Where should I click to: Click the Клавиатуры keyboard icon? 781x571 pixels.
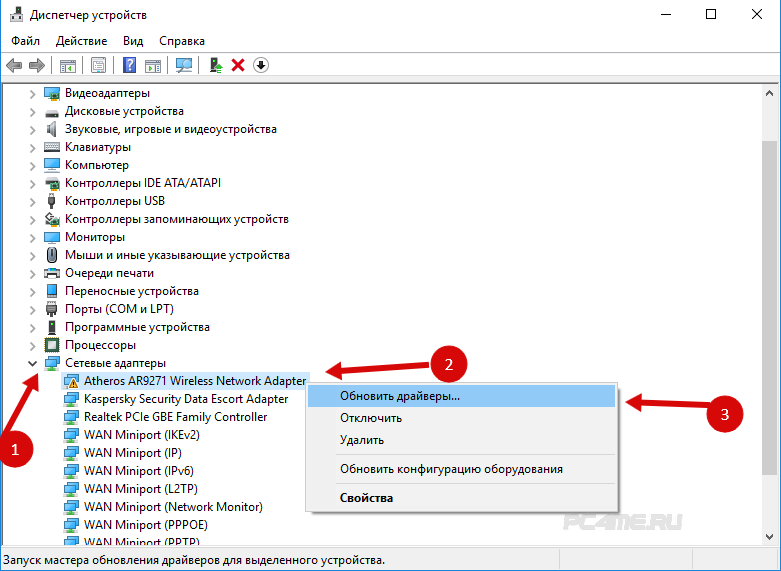tap(52, 147)
